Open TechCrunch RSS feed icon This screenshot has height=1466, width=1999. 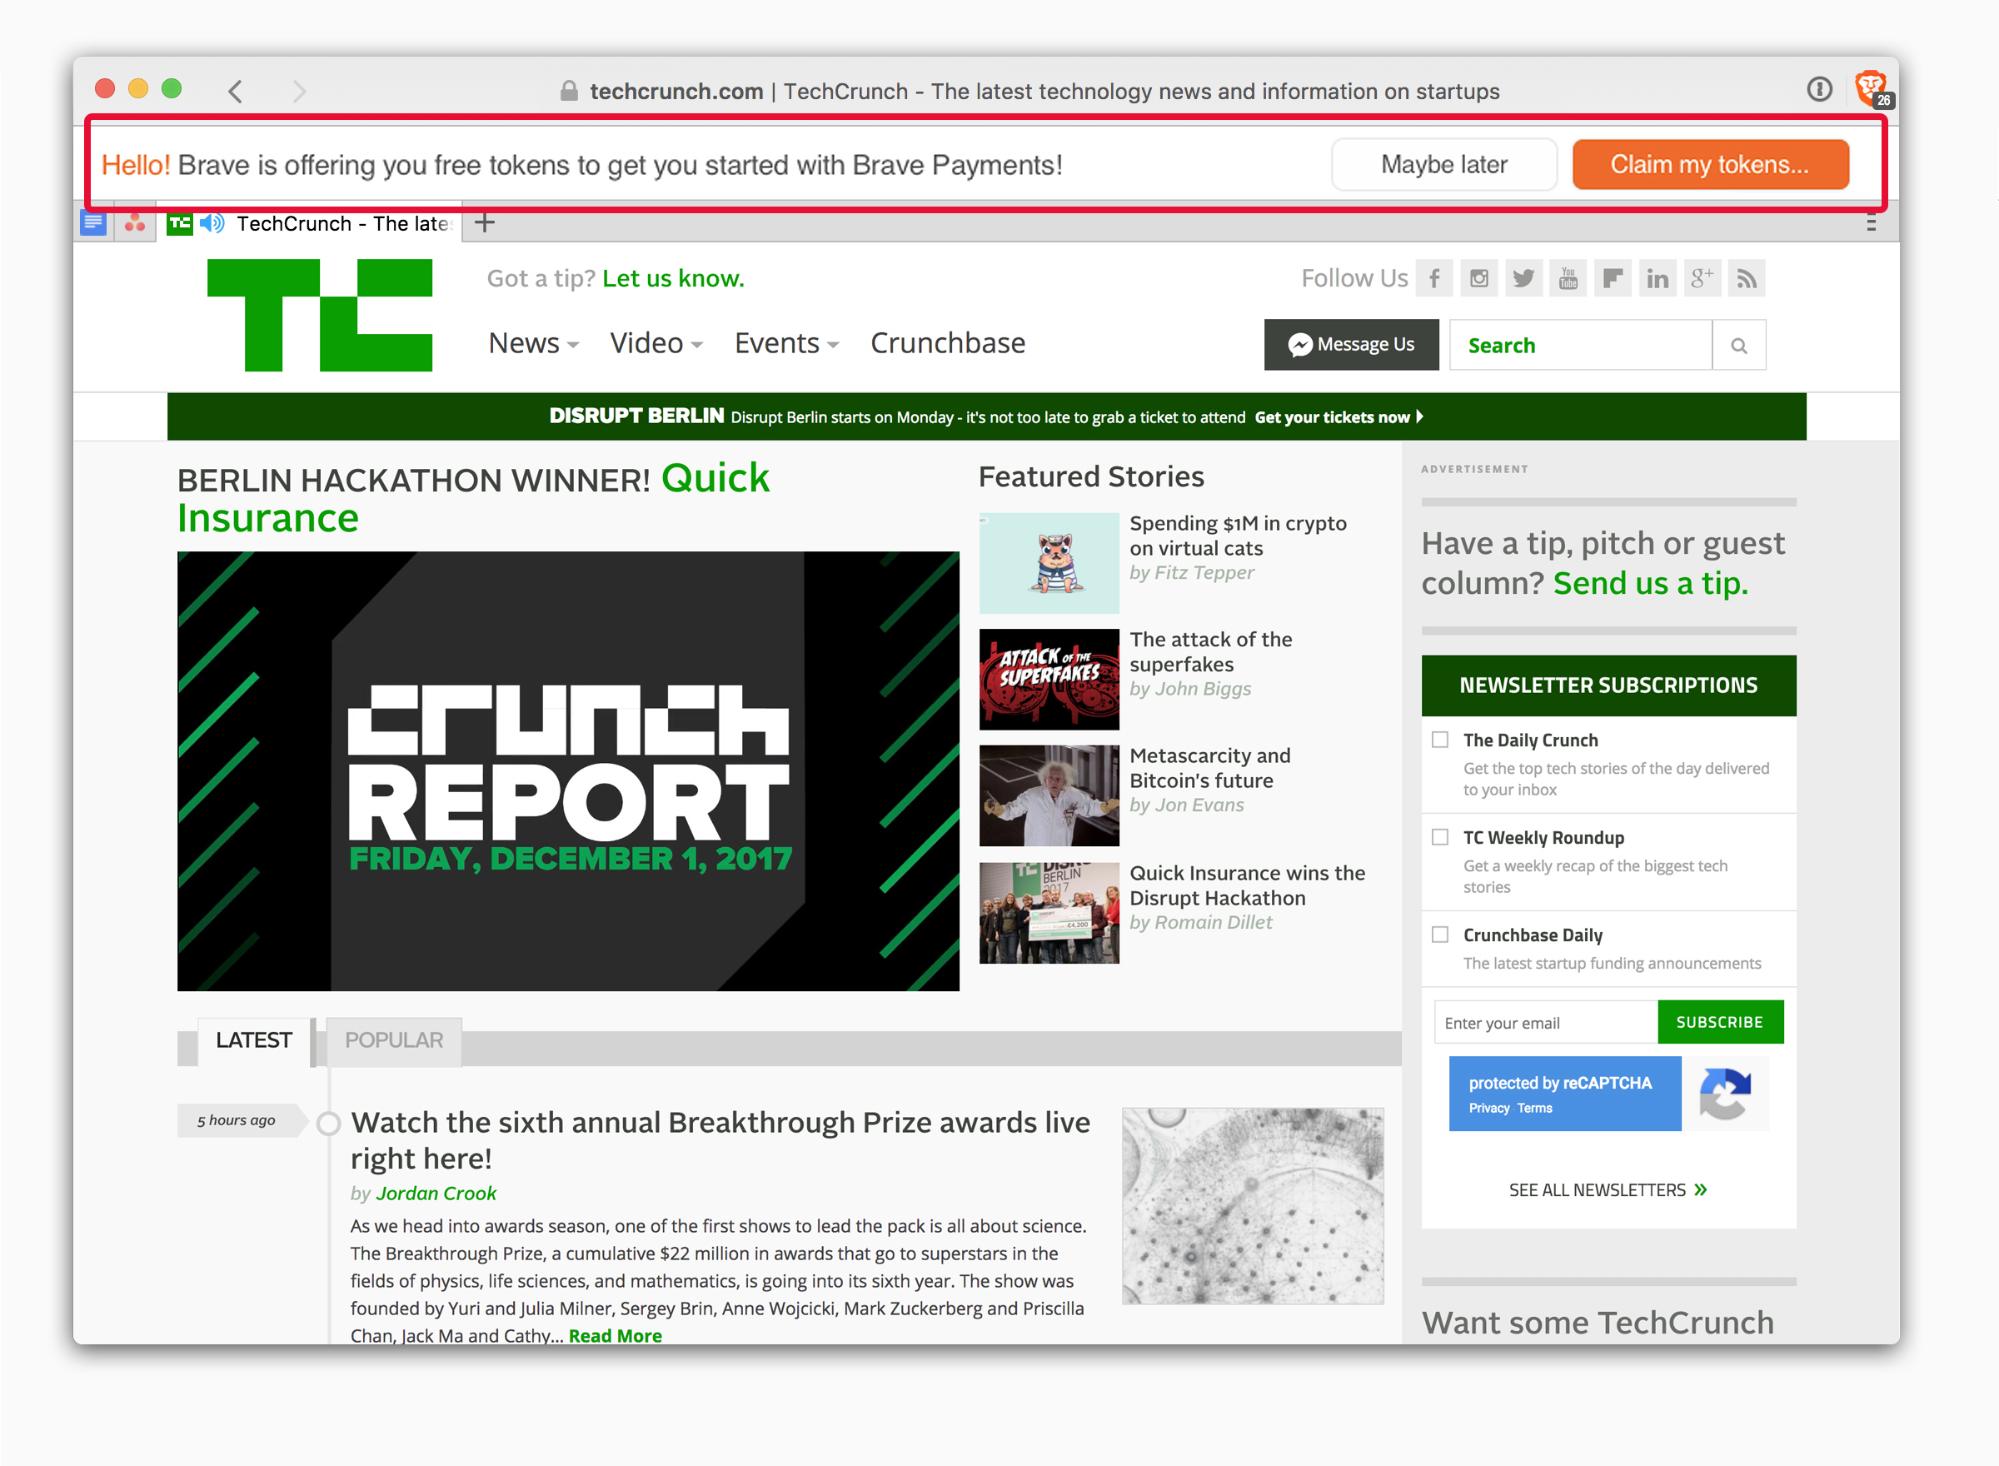[x=1747, y=278]
